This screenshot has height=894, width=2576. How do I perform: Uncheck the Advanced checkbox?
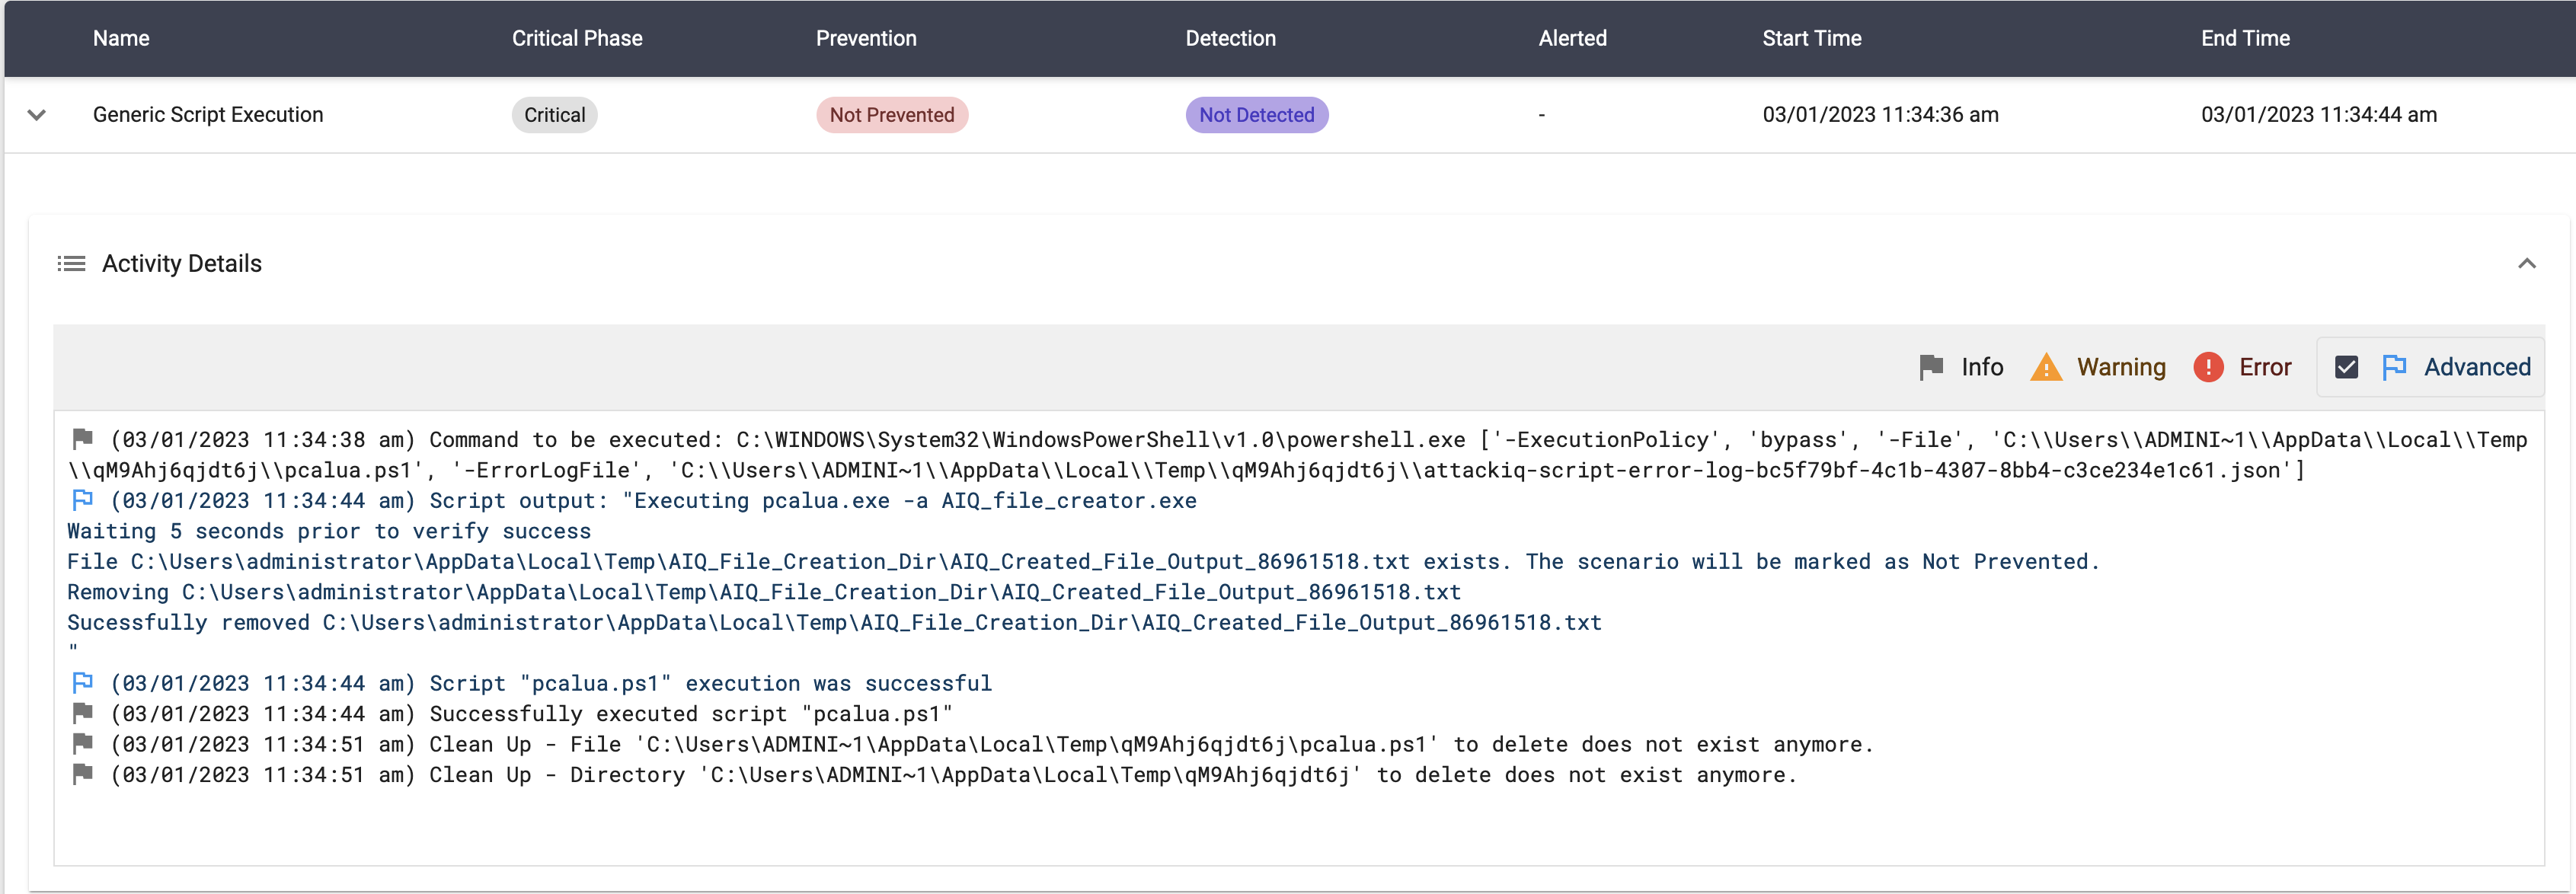[2346, 367]
